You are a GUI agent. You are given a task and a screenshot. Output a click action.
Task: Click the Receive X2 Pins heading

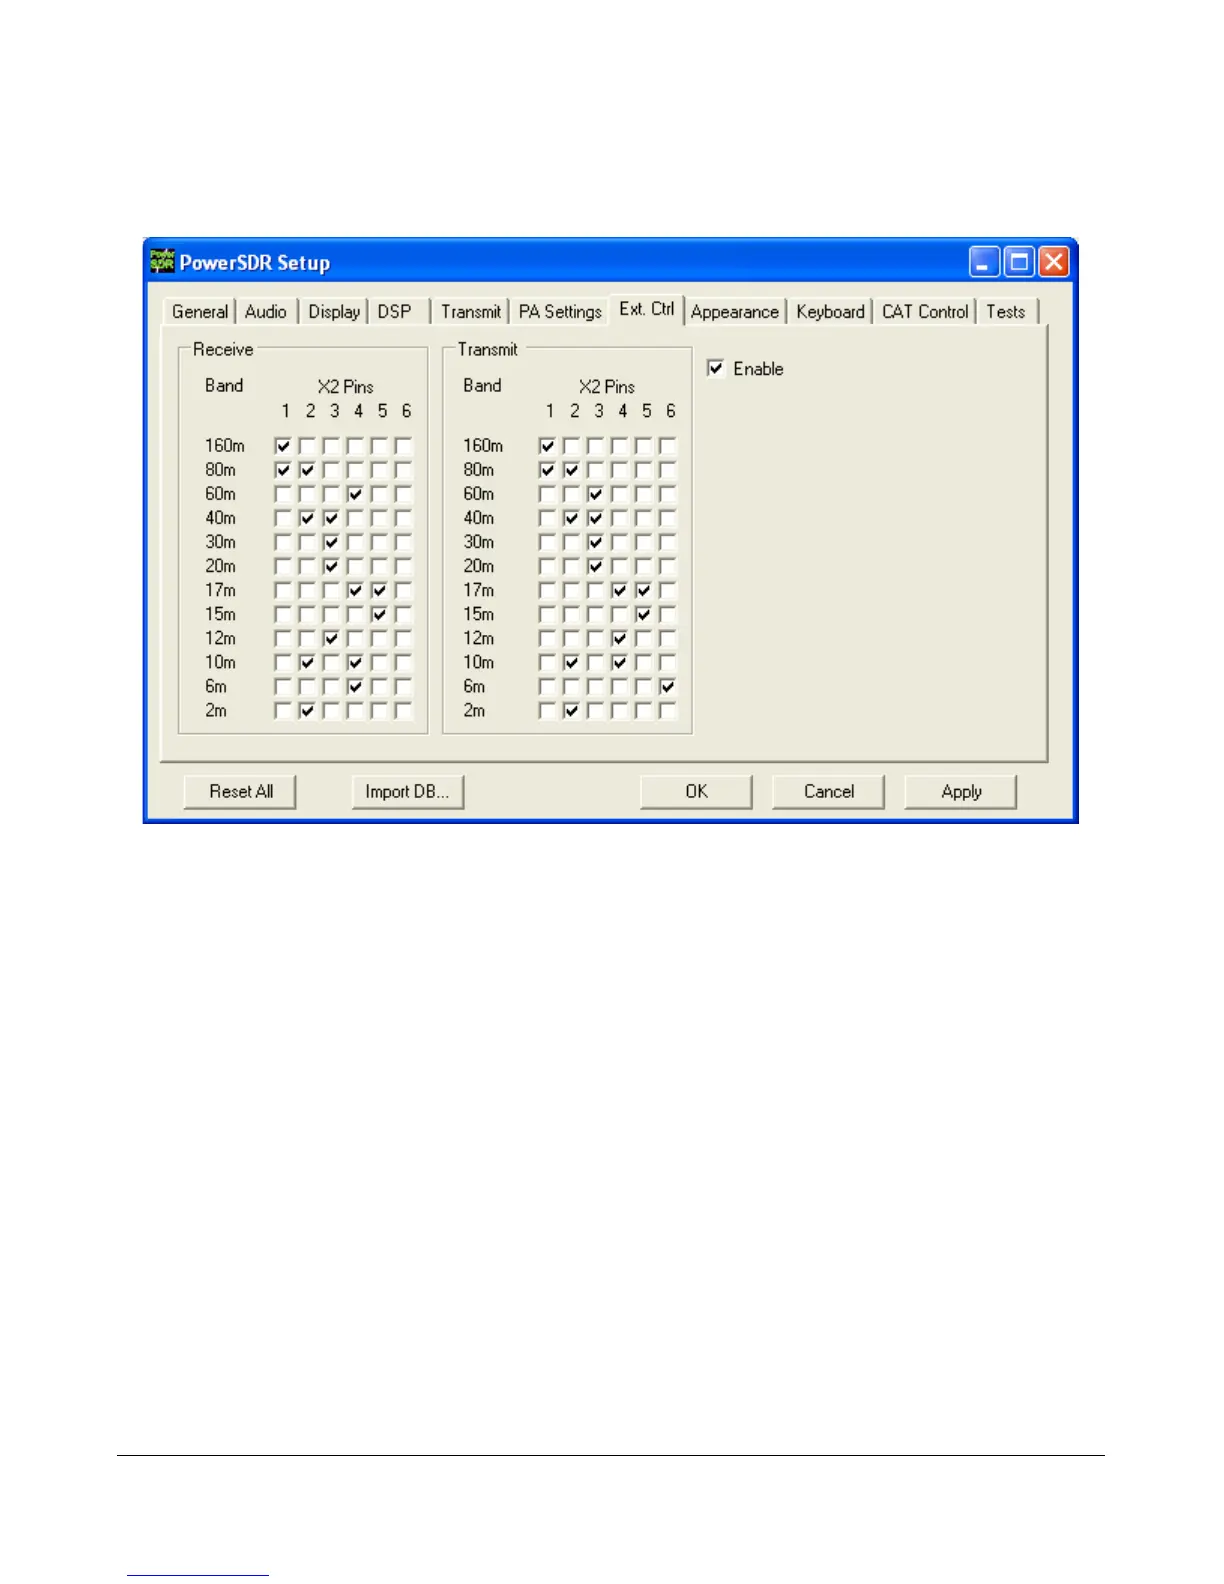point(345,386)
